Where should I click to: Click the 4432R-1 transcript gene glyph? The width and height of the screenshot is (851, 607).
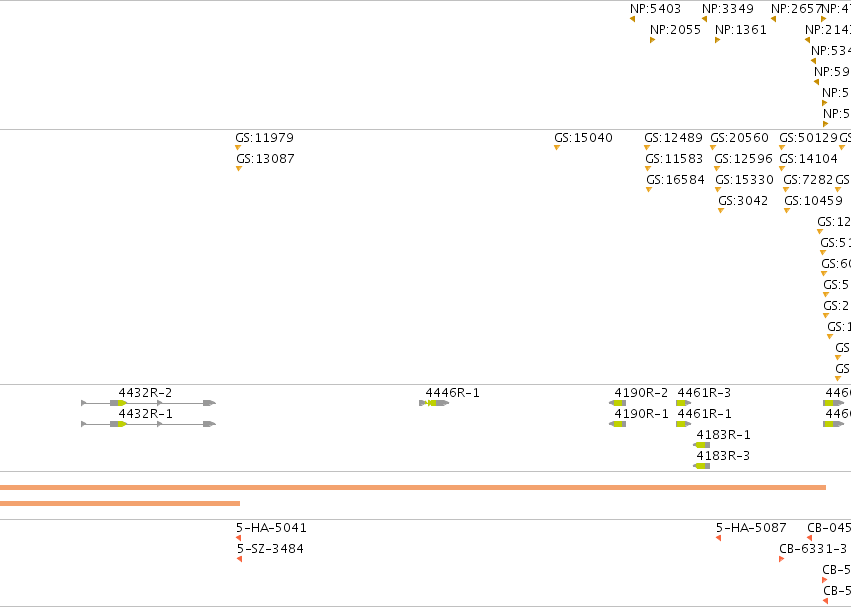148,424
